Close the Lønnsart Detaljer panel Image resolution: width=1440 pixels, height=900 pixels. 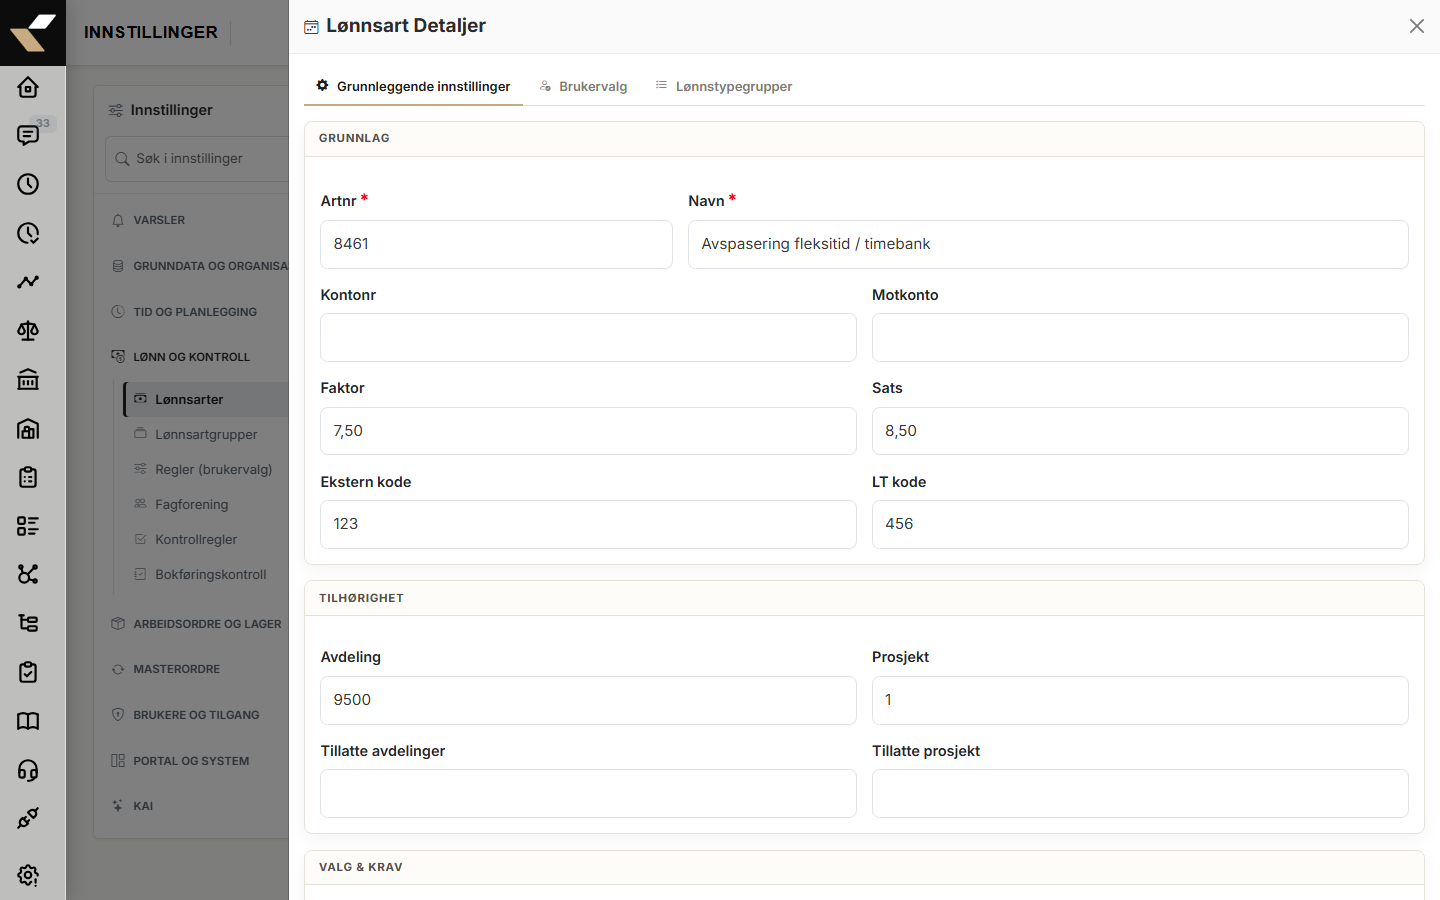tap(1417, 26)
